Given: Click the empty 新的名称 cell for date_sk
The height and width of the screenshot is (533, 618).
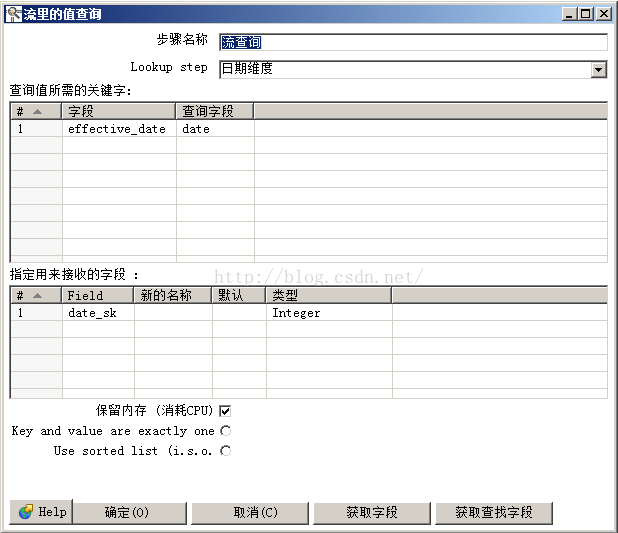Looking at the screenshot, I should pos(173,312).
